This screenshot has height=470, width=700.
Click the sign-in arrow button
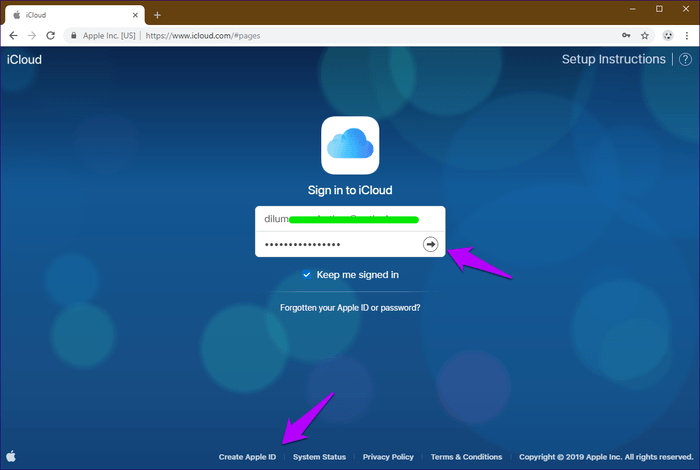click(x=430, y=244)
